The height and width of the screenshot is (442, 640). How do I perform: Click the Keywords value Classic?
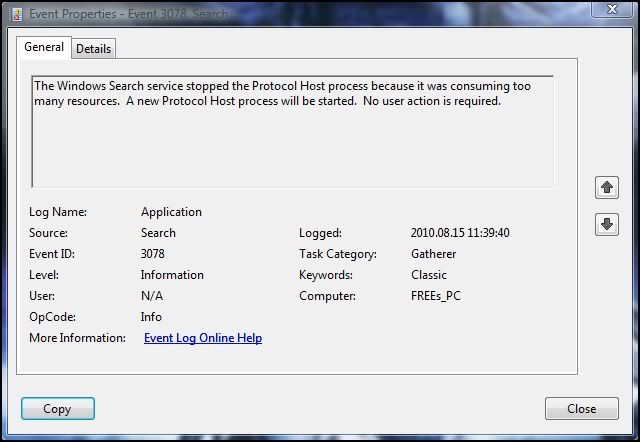point(429,275)
